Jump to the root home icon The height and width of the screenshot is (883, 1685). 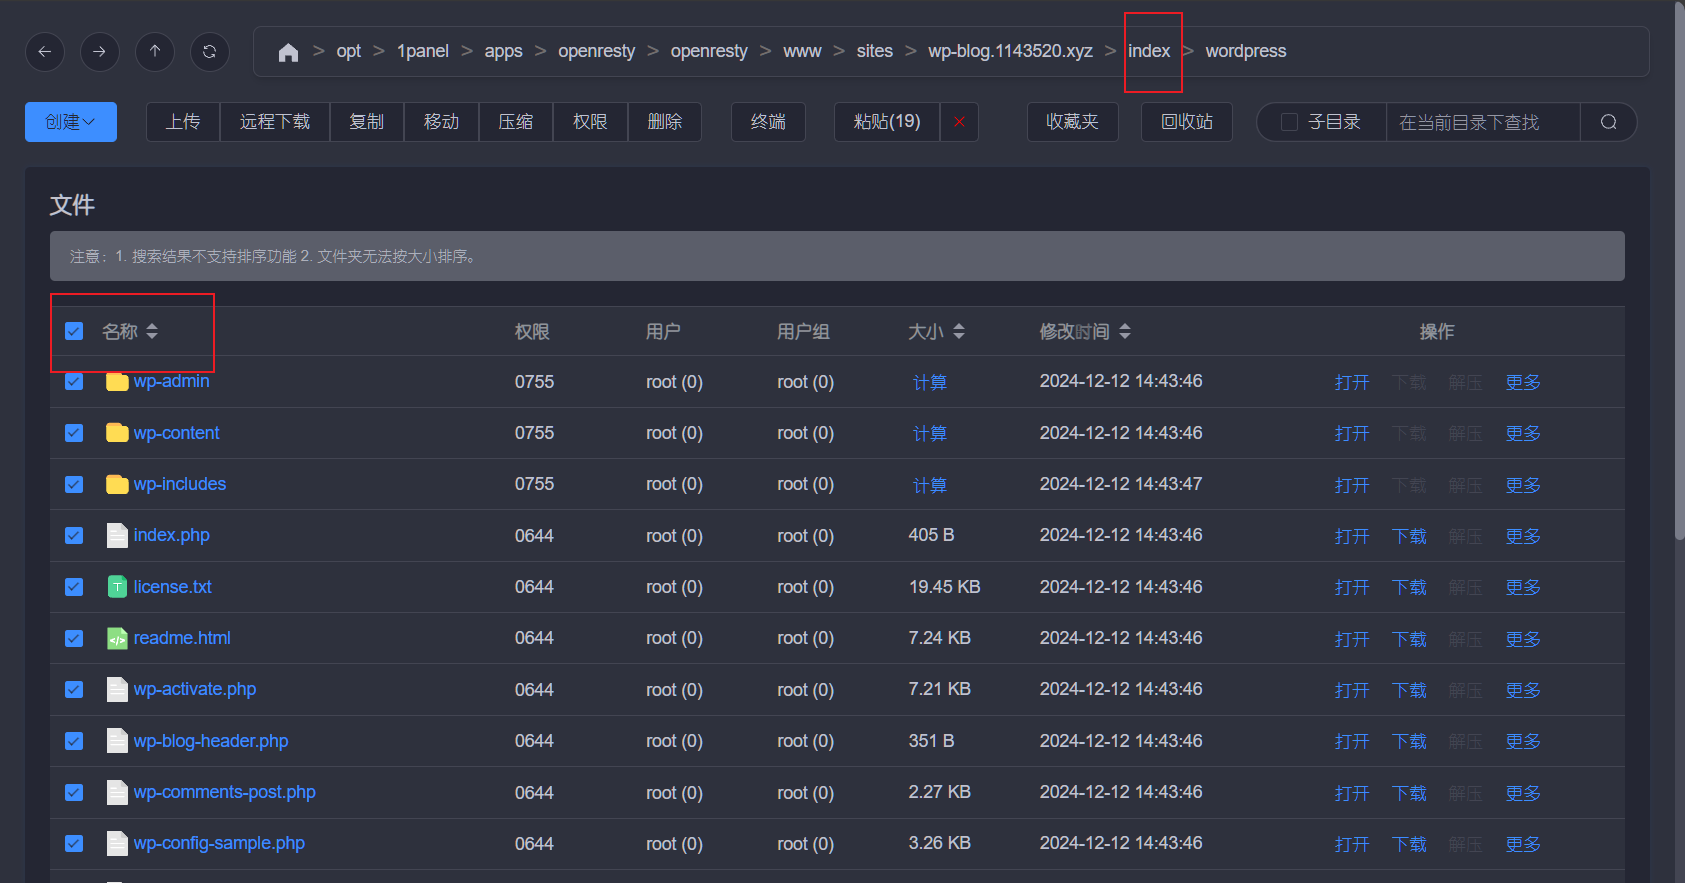pyautogui.click(x=288, y=52)
